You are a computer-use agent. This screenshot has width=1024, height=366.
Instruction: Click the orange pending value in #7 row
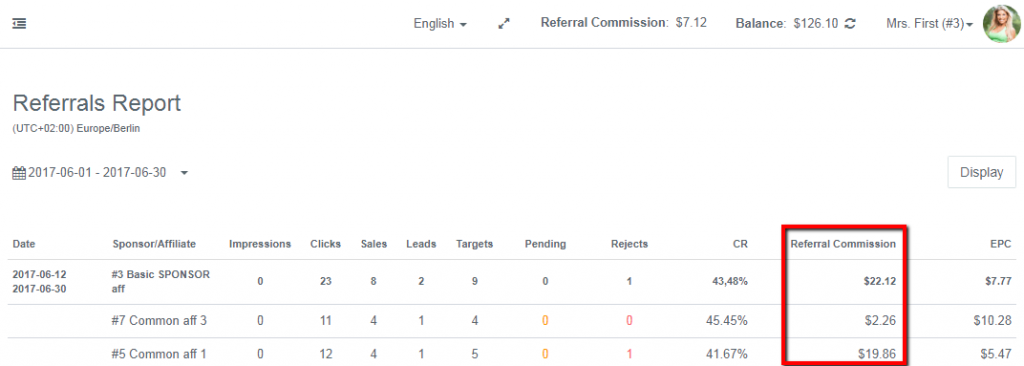coord(545,321)
